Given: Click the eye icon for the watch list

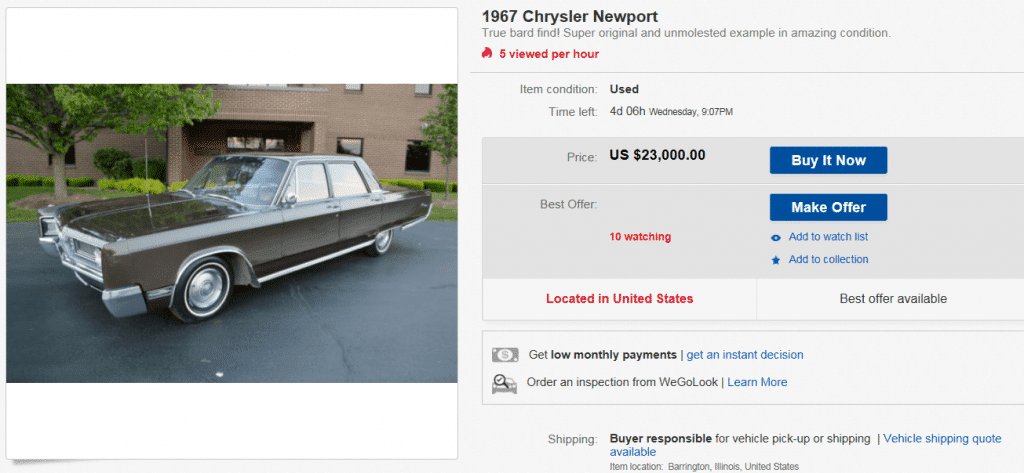Looking at the screenshot, I should click(776, 238).
